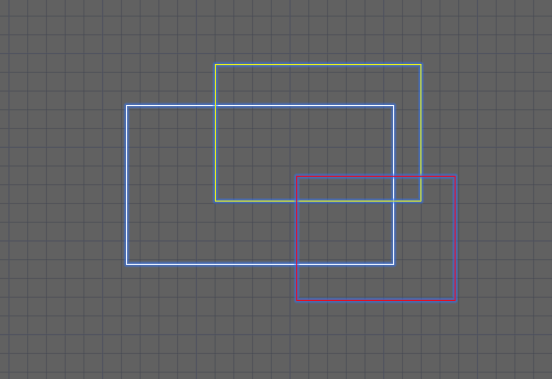Image resolution: width=552 pixels, height=379 pixels.
Task: Click the top-left corner of the white rectangle
Action: [127, 106]
